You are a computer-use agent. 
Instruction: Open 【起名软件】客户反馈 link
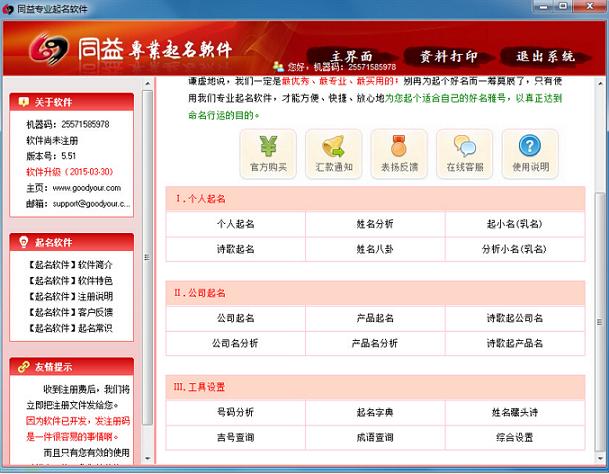(x=70, y=312)
